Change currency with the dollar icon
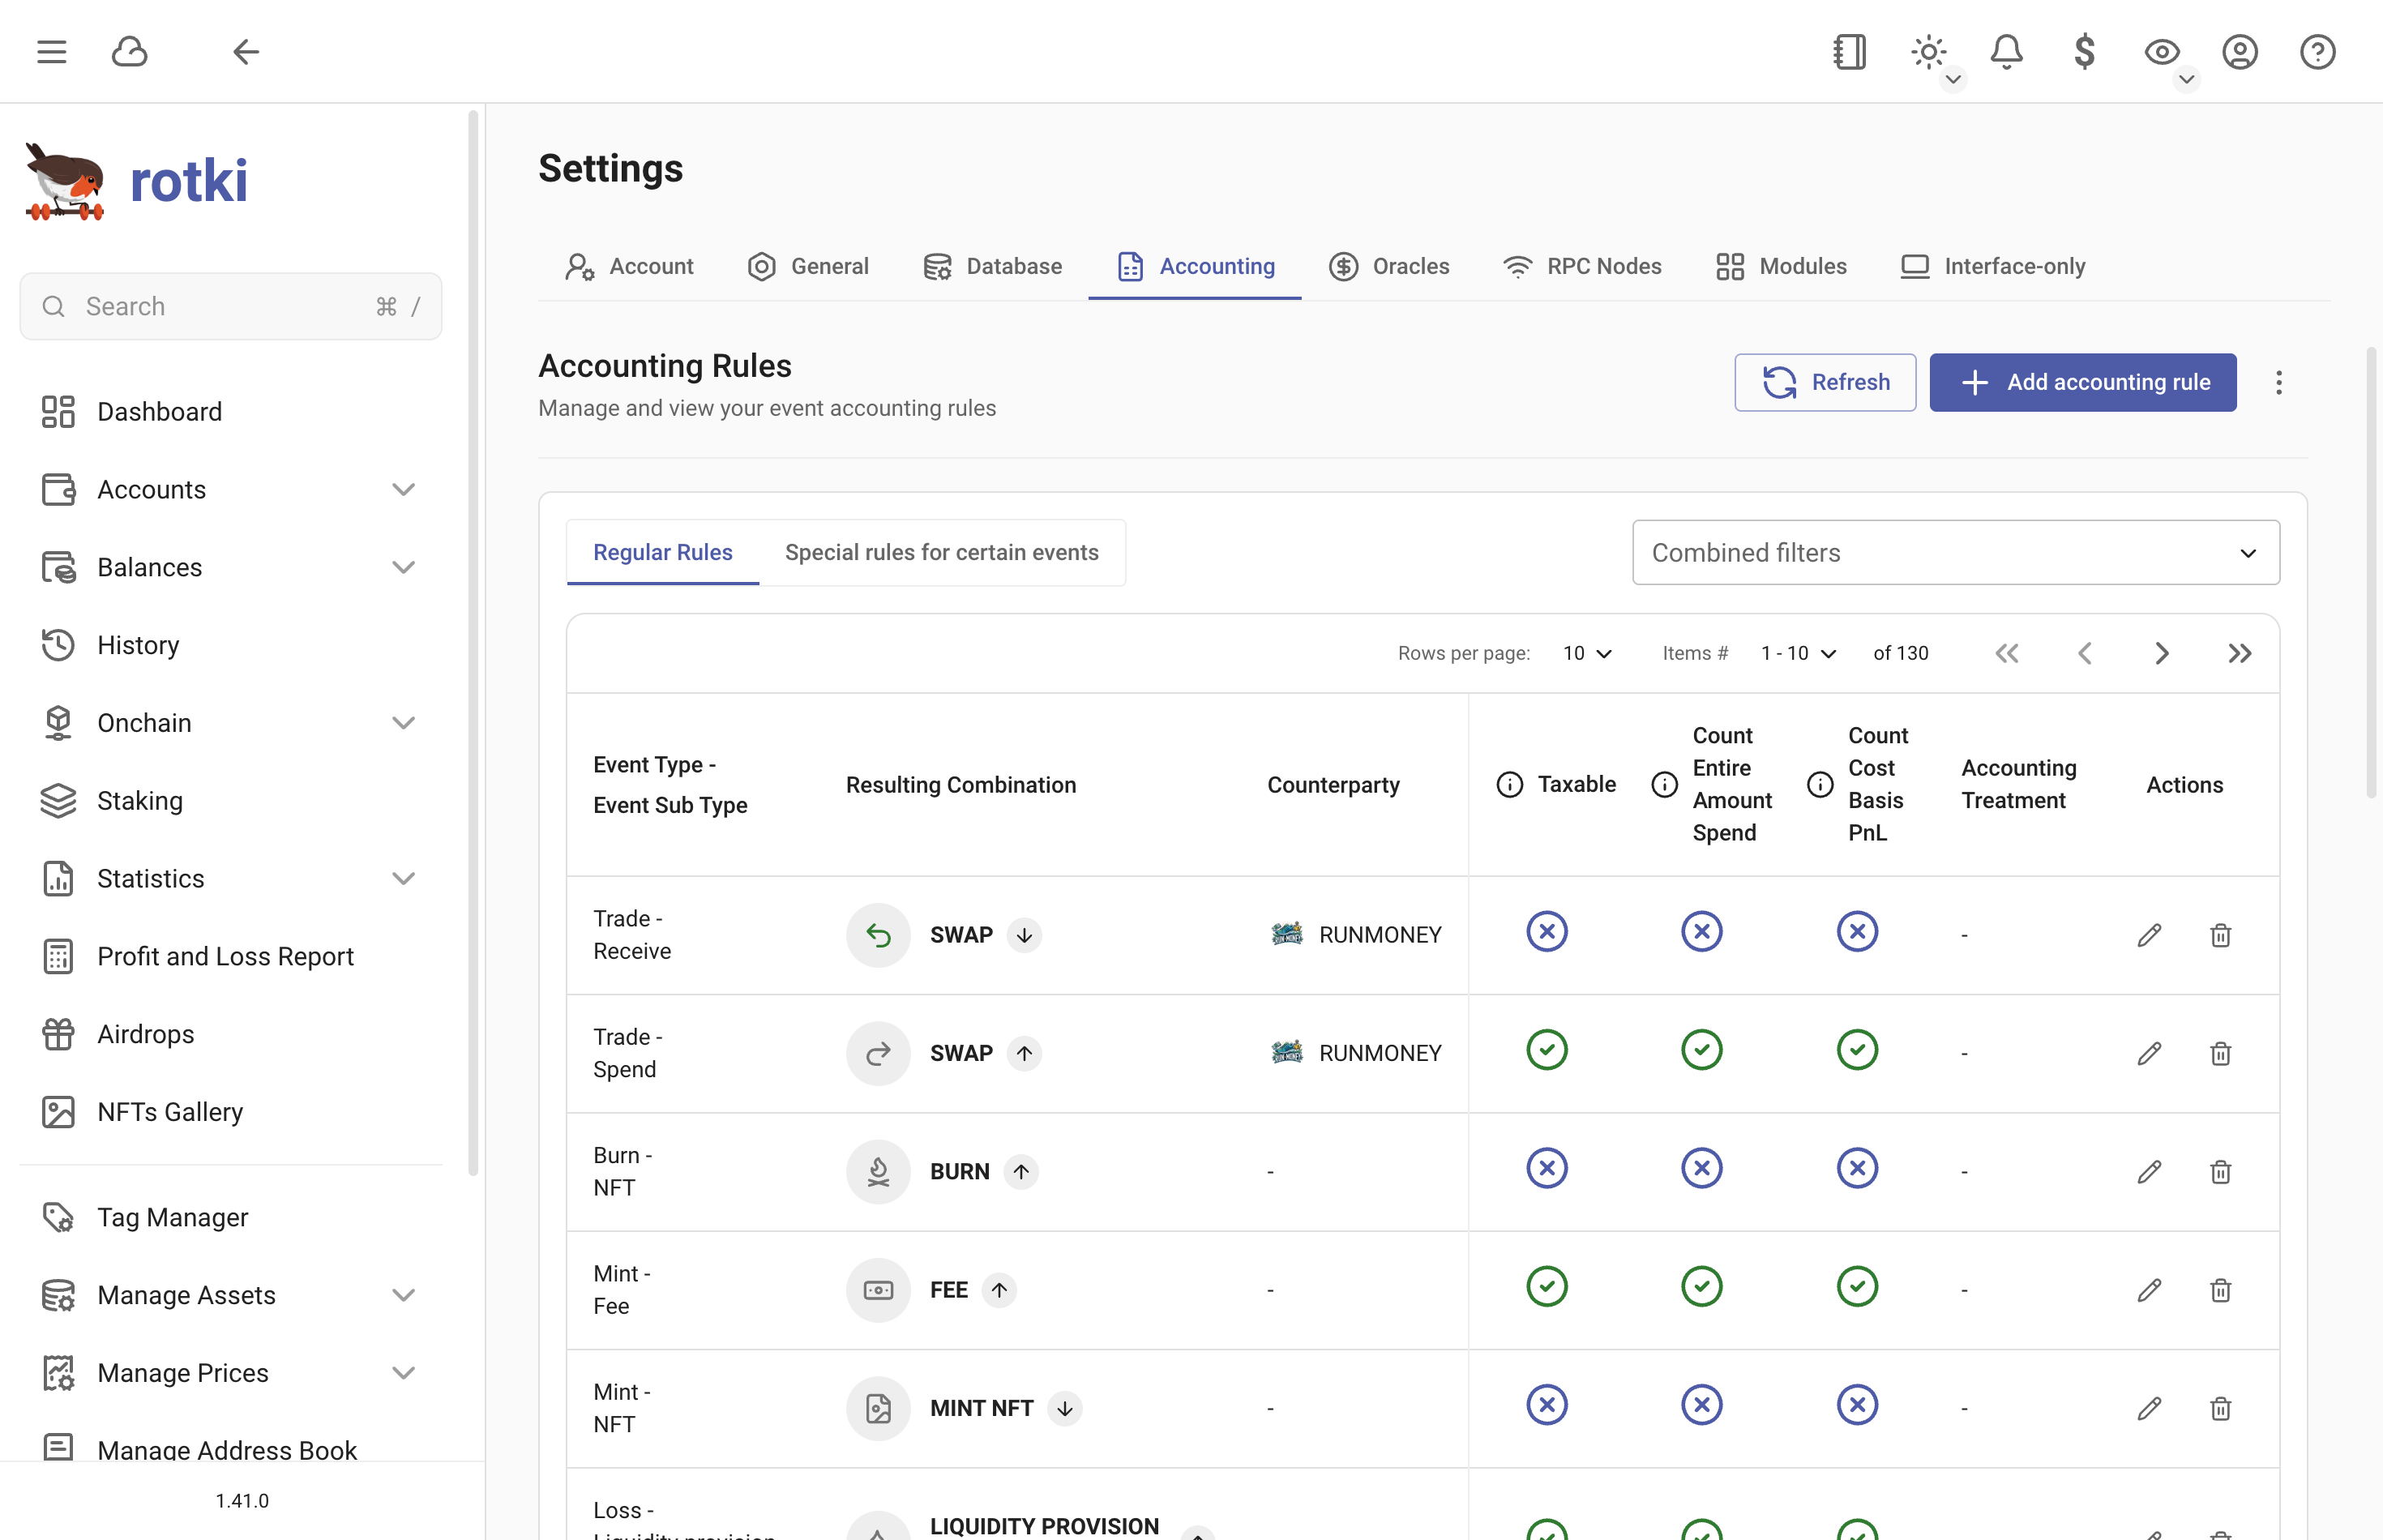The width and height of the screenshot is (2383, 1540). point(2084,52)
